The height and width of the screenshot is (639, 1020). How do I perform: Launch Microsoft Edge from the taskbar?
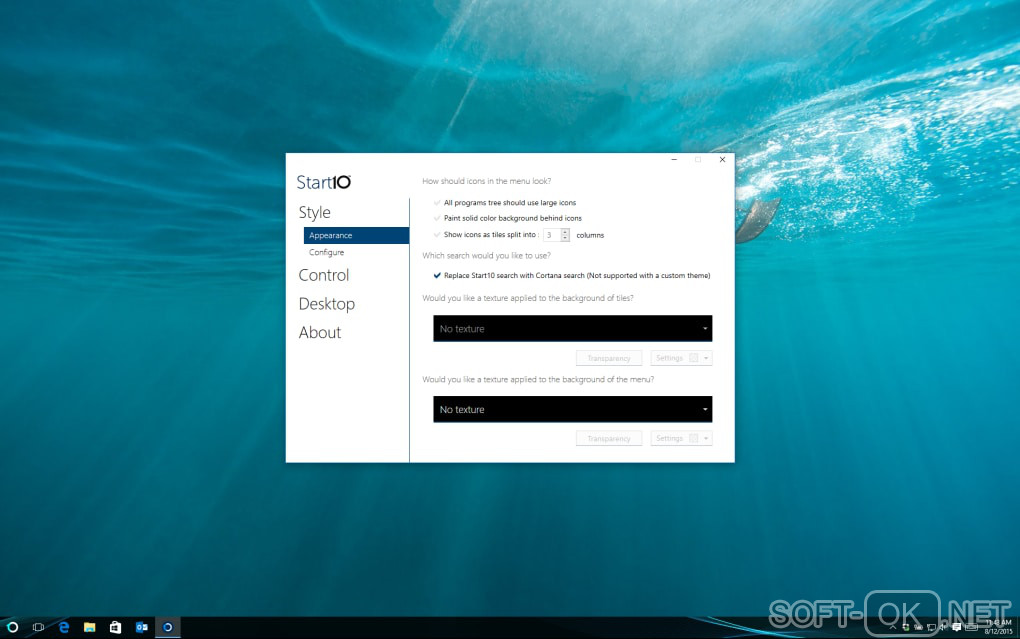64,627
